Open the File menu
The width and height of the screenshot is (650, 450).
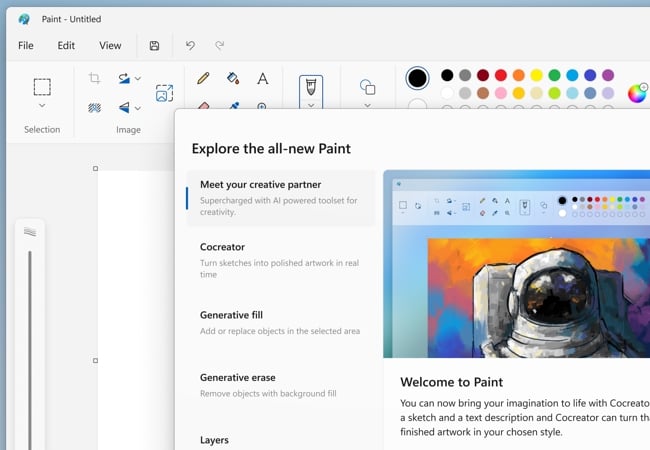26,46
